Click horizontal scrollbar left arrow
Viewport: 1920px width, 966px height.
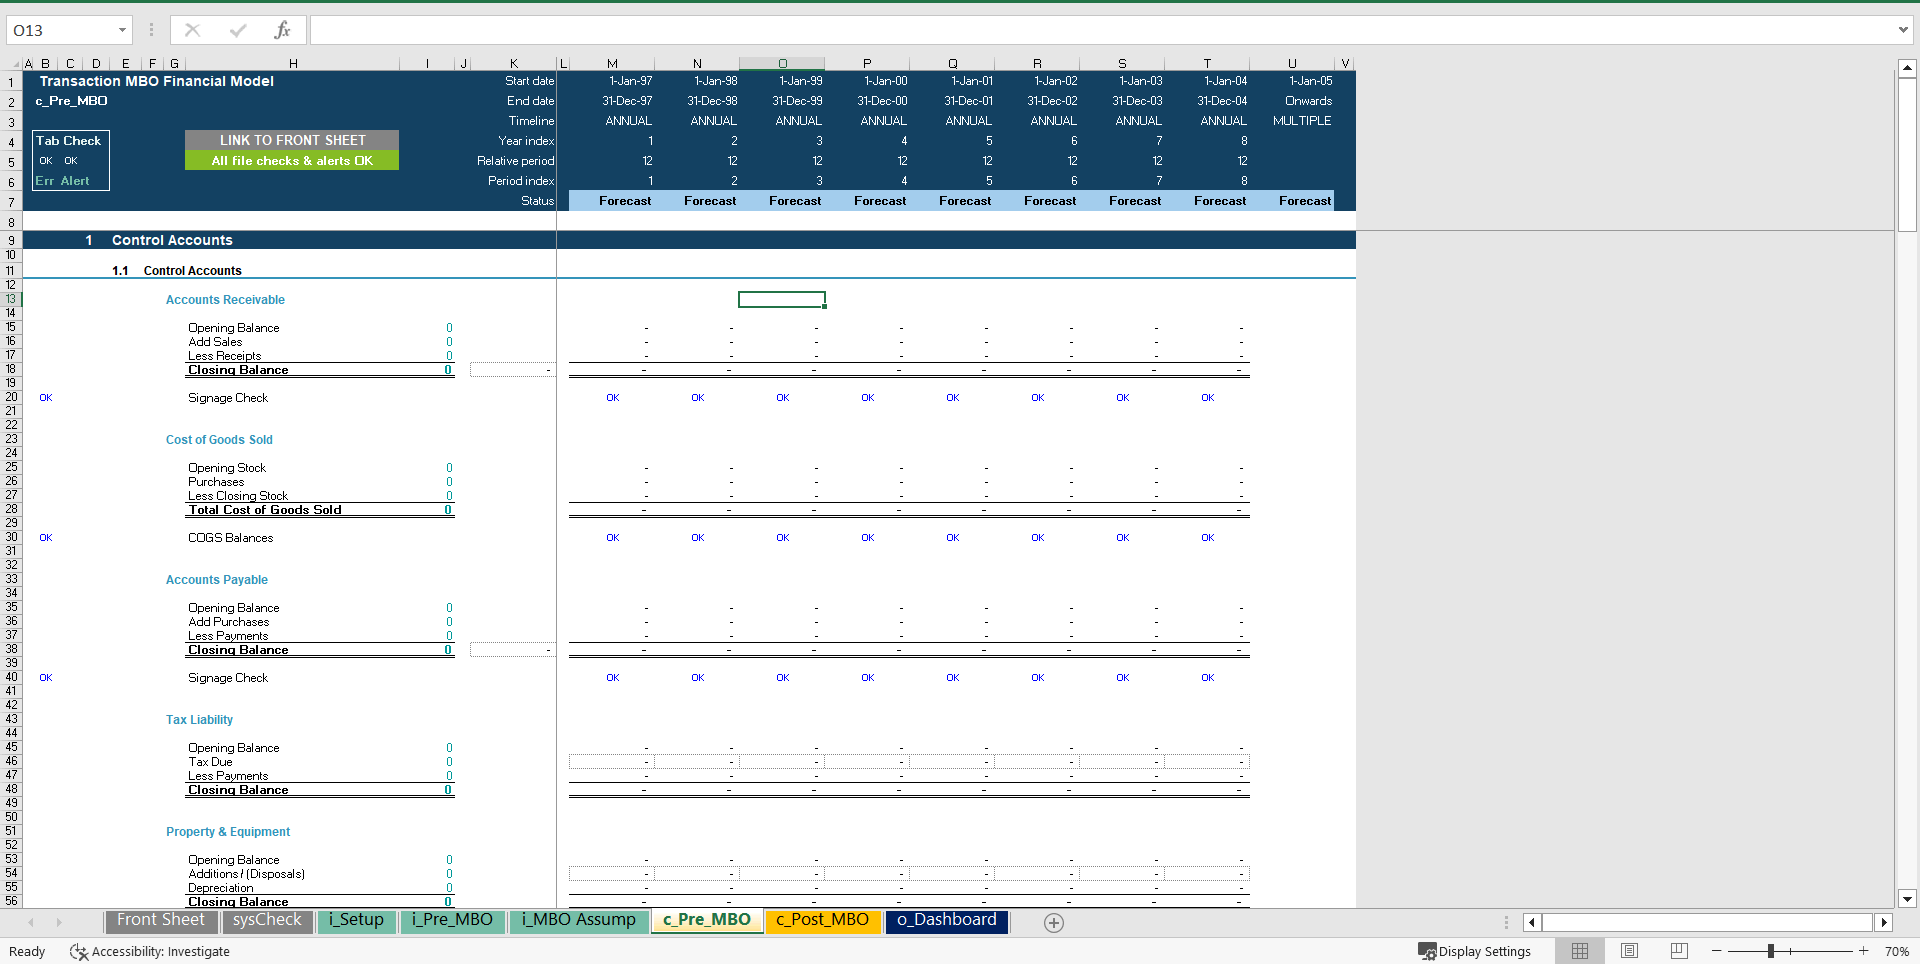1532,923
